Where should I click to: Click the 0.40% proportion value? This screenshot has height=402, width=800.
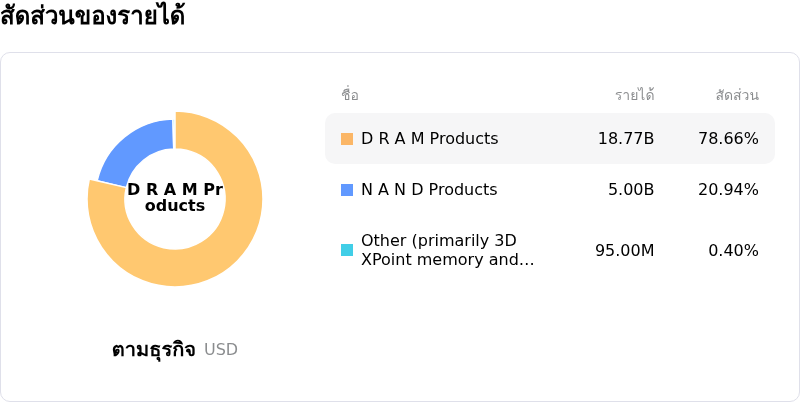733,250
